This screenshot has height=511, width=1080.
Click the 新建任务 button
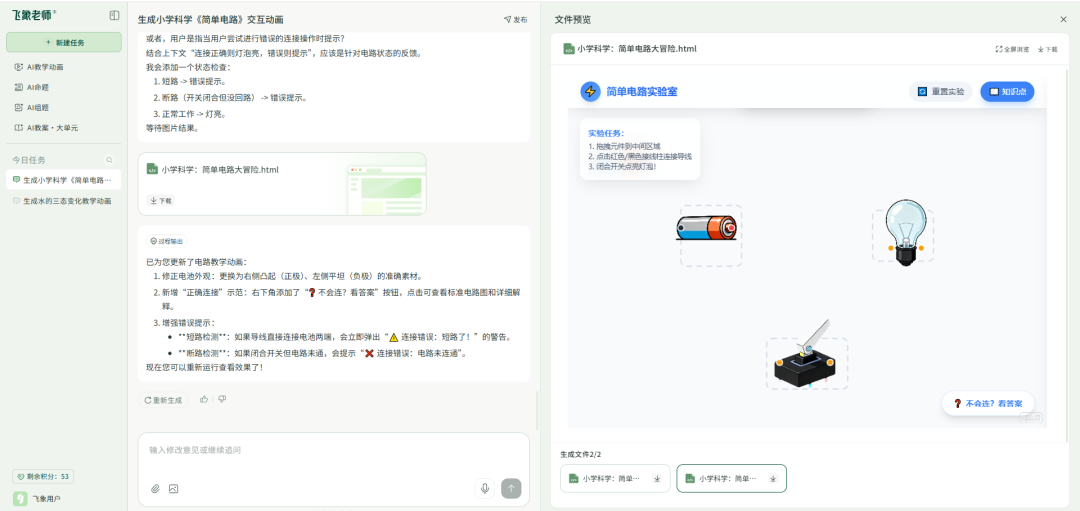pyautogui.click(x=64, y=42)
